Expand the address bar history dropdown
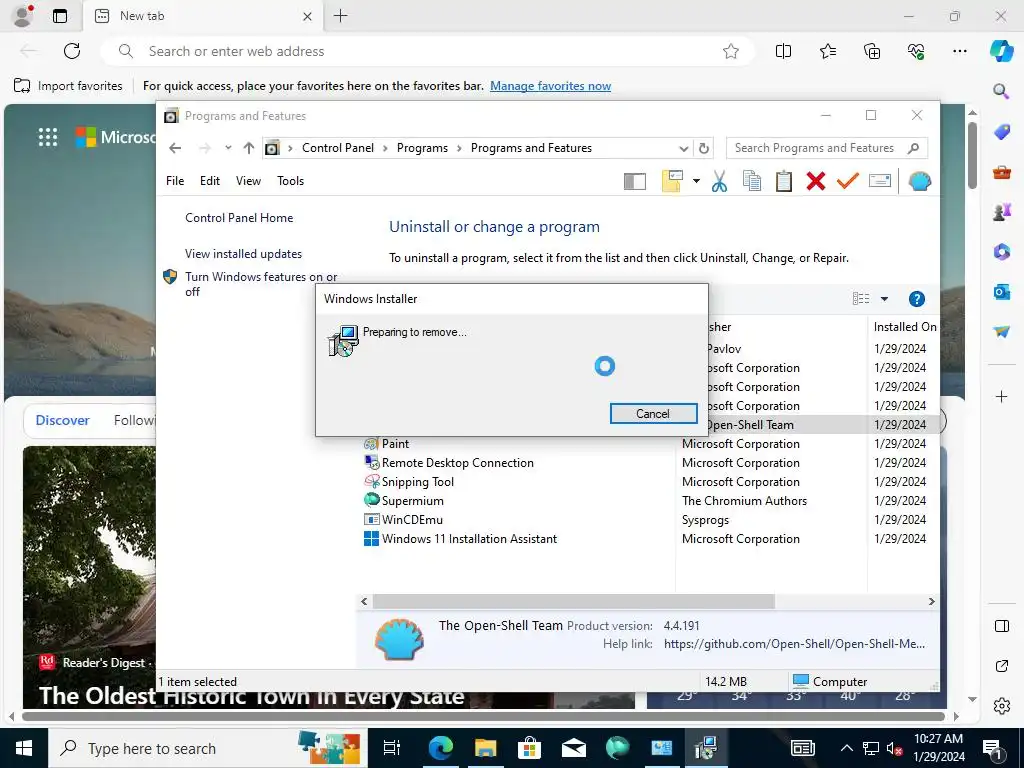 click(683, 148)
